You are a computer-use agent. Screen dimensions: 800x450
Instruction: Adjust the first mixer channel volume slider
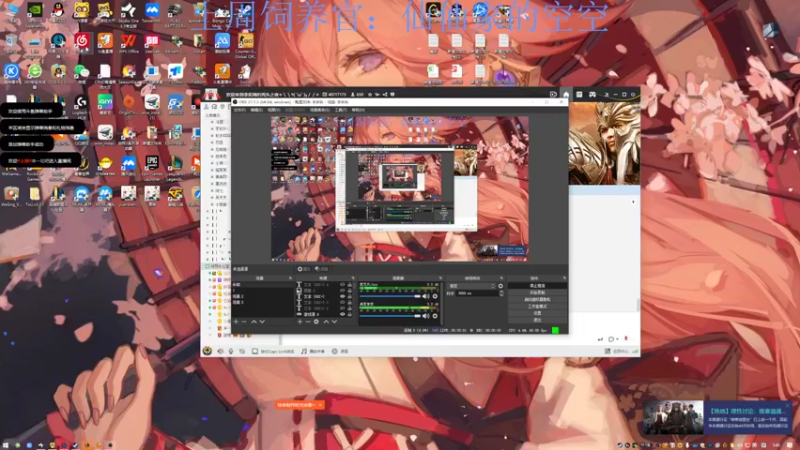click(x=390, y=296)
